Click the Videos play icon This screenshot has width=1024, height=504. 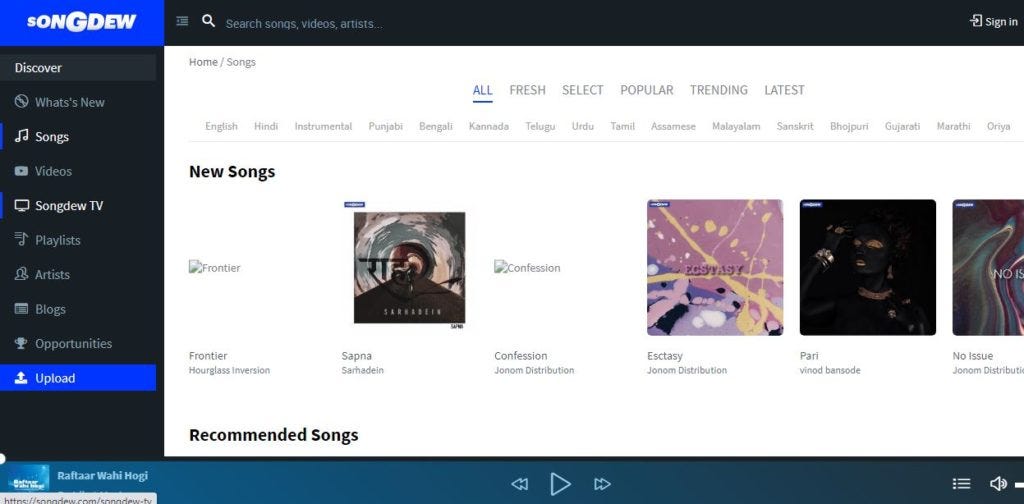coord(22,170)
